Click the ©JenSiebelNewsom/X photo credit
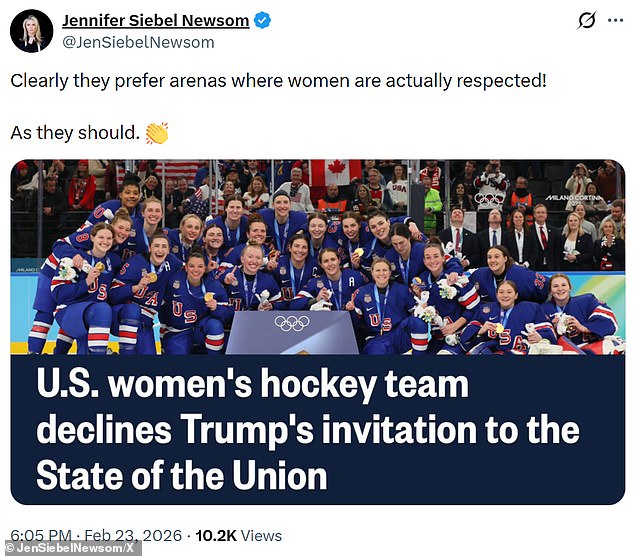The height and width of the screenshot is (556, 634). click(72, 548)
